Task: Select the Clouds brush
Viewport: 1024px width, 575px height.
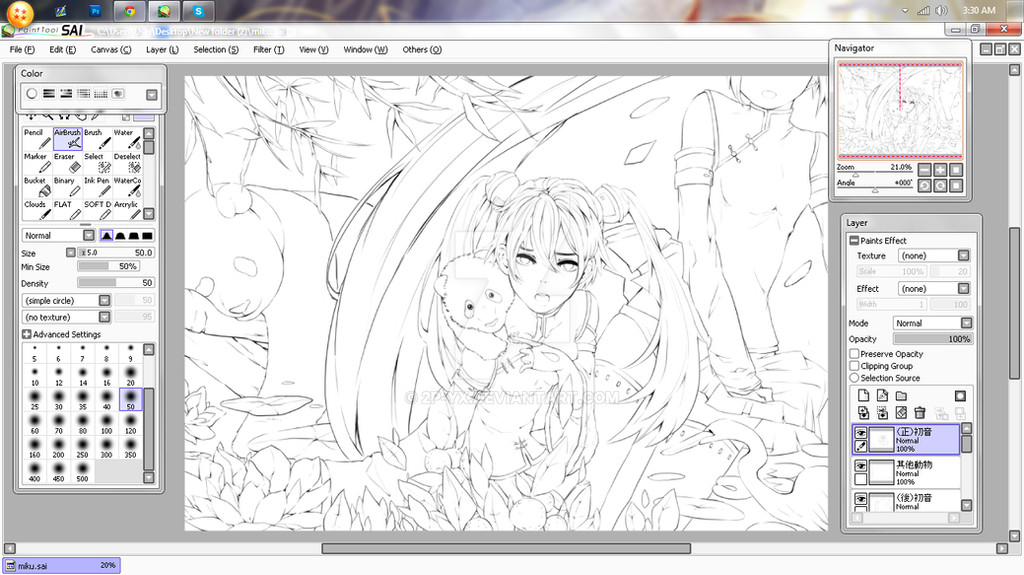Action: click(x=37, y=210)
